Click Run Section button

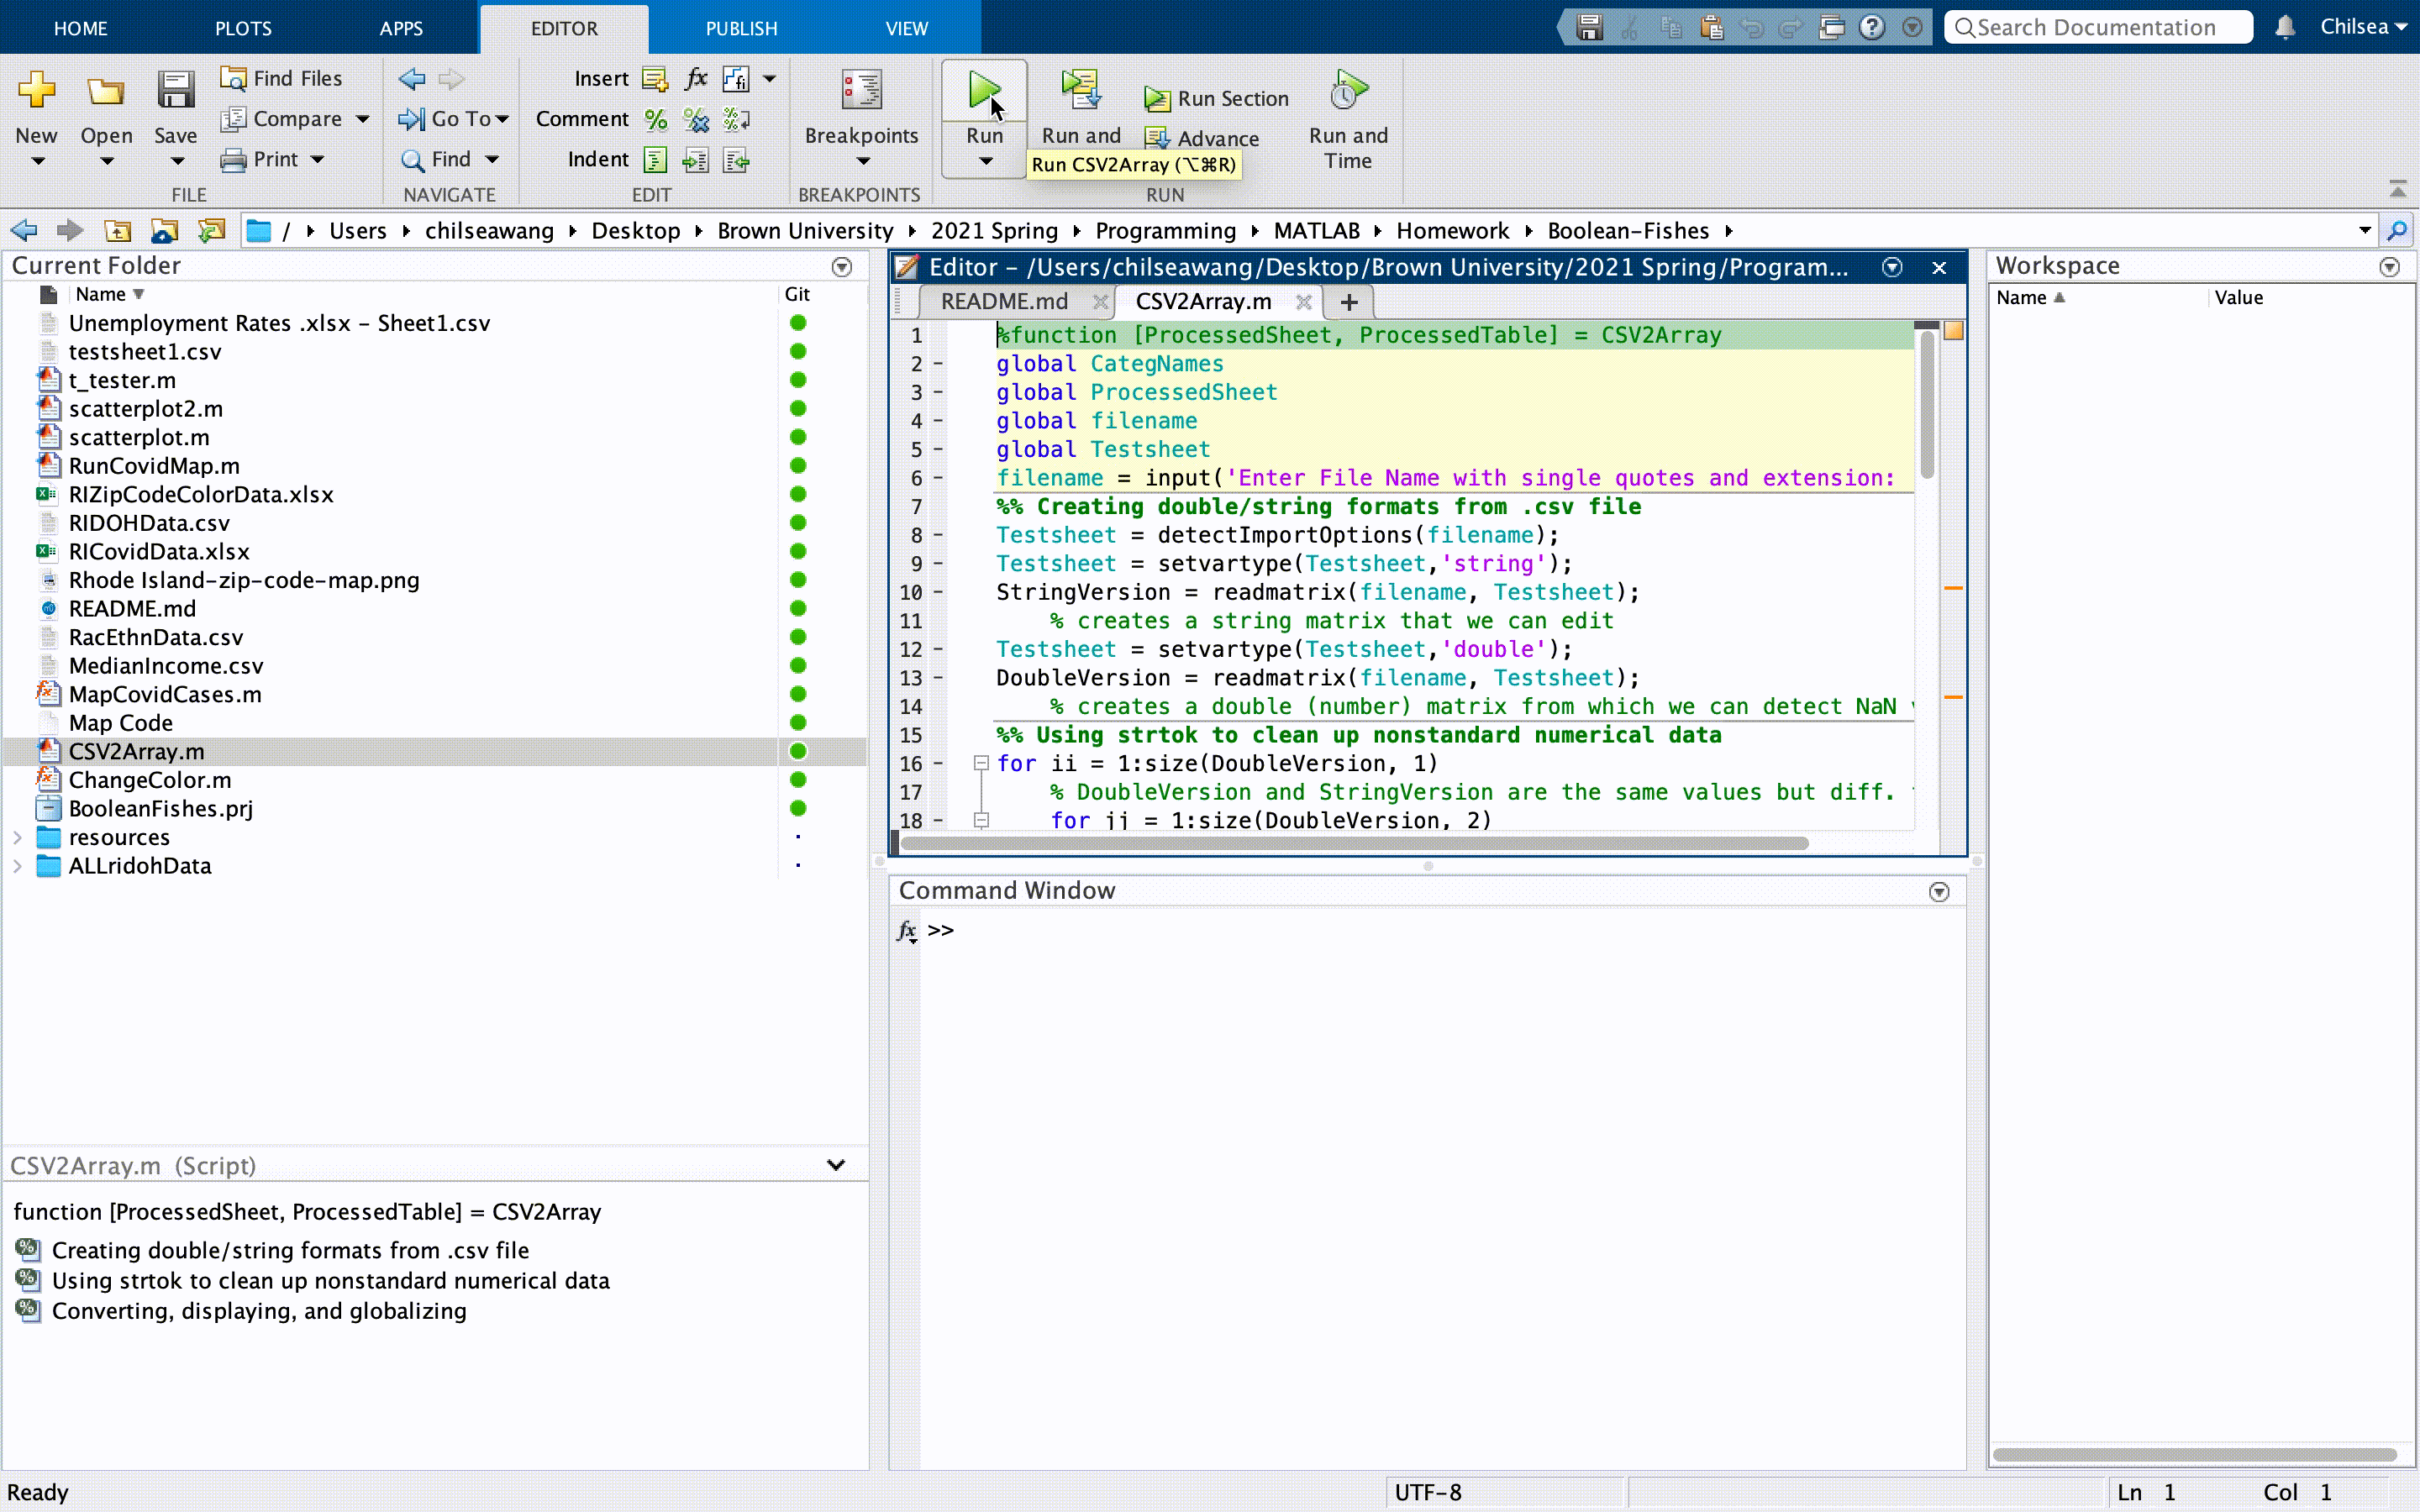(x=1217, y=98)
